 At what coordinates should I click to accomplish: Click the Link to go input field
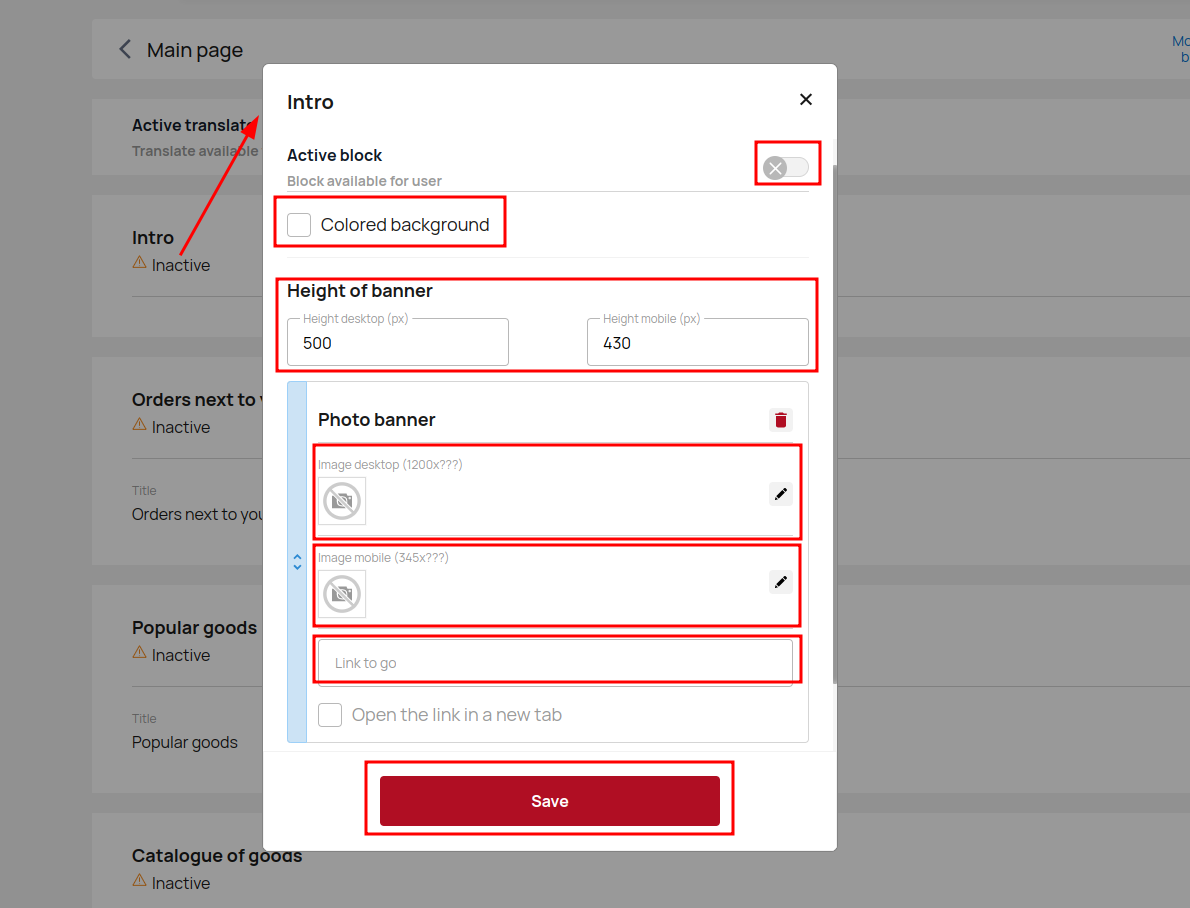pyautogui.click(x=555, y=663)
